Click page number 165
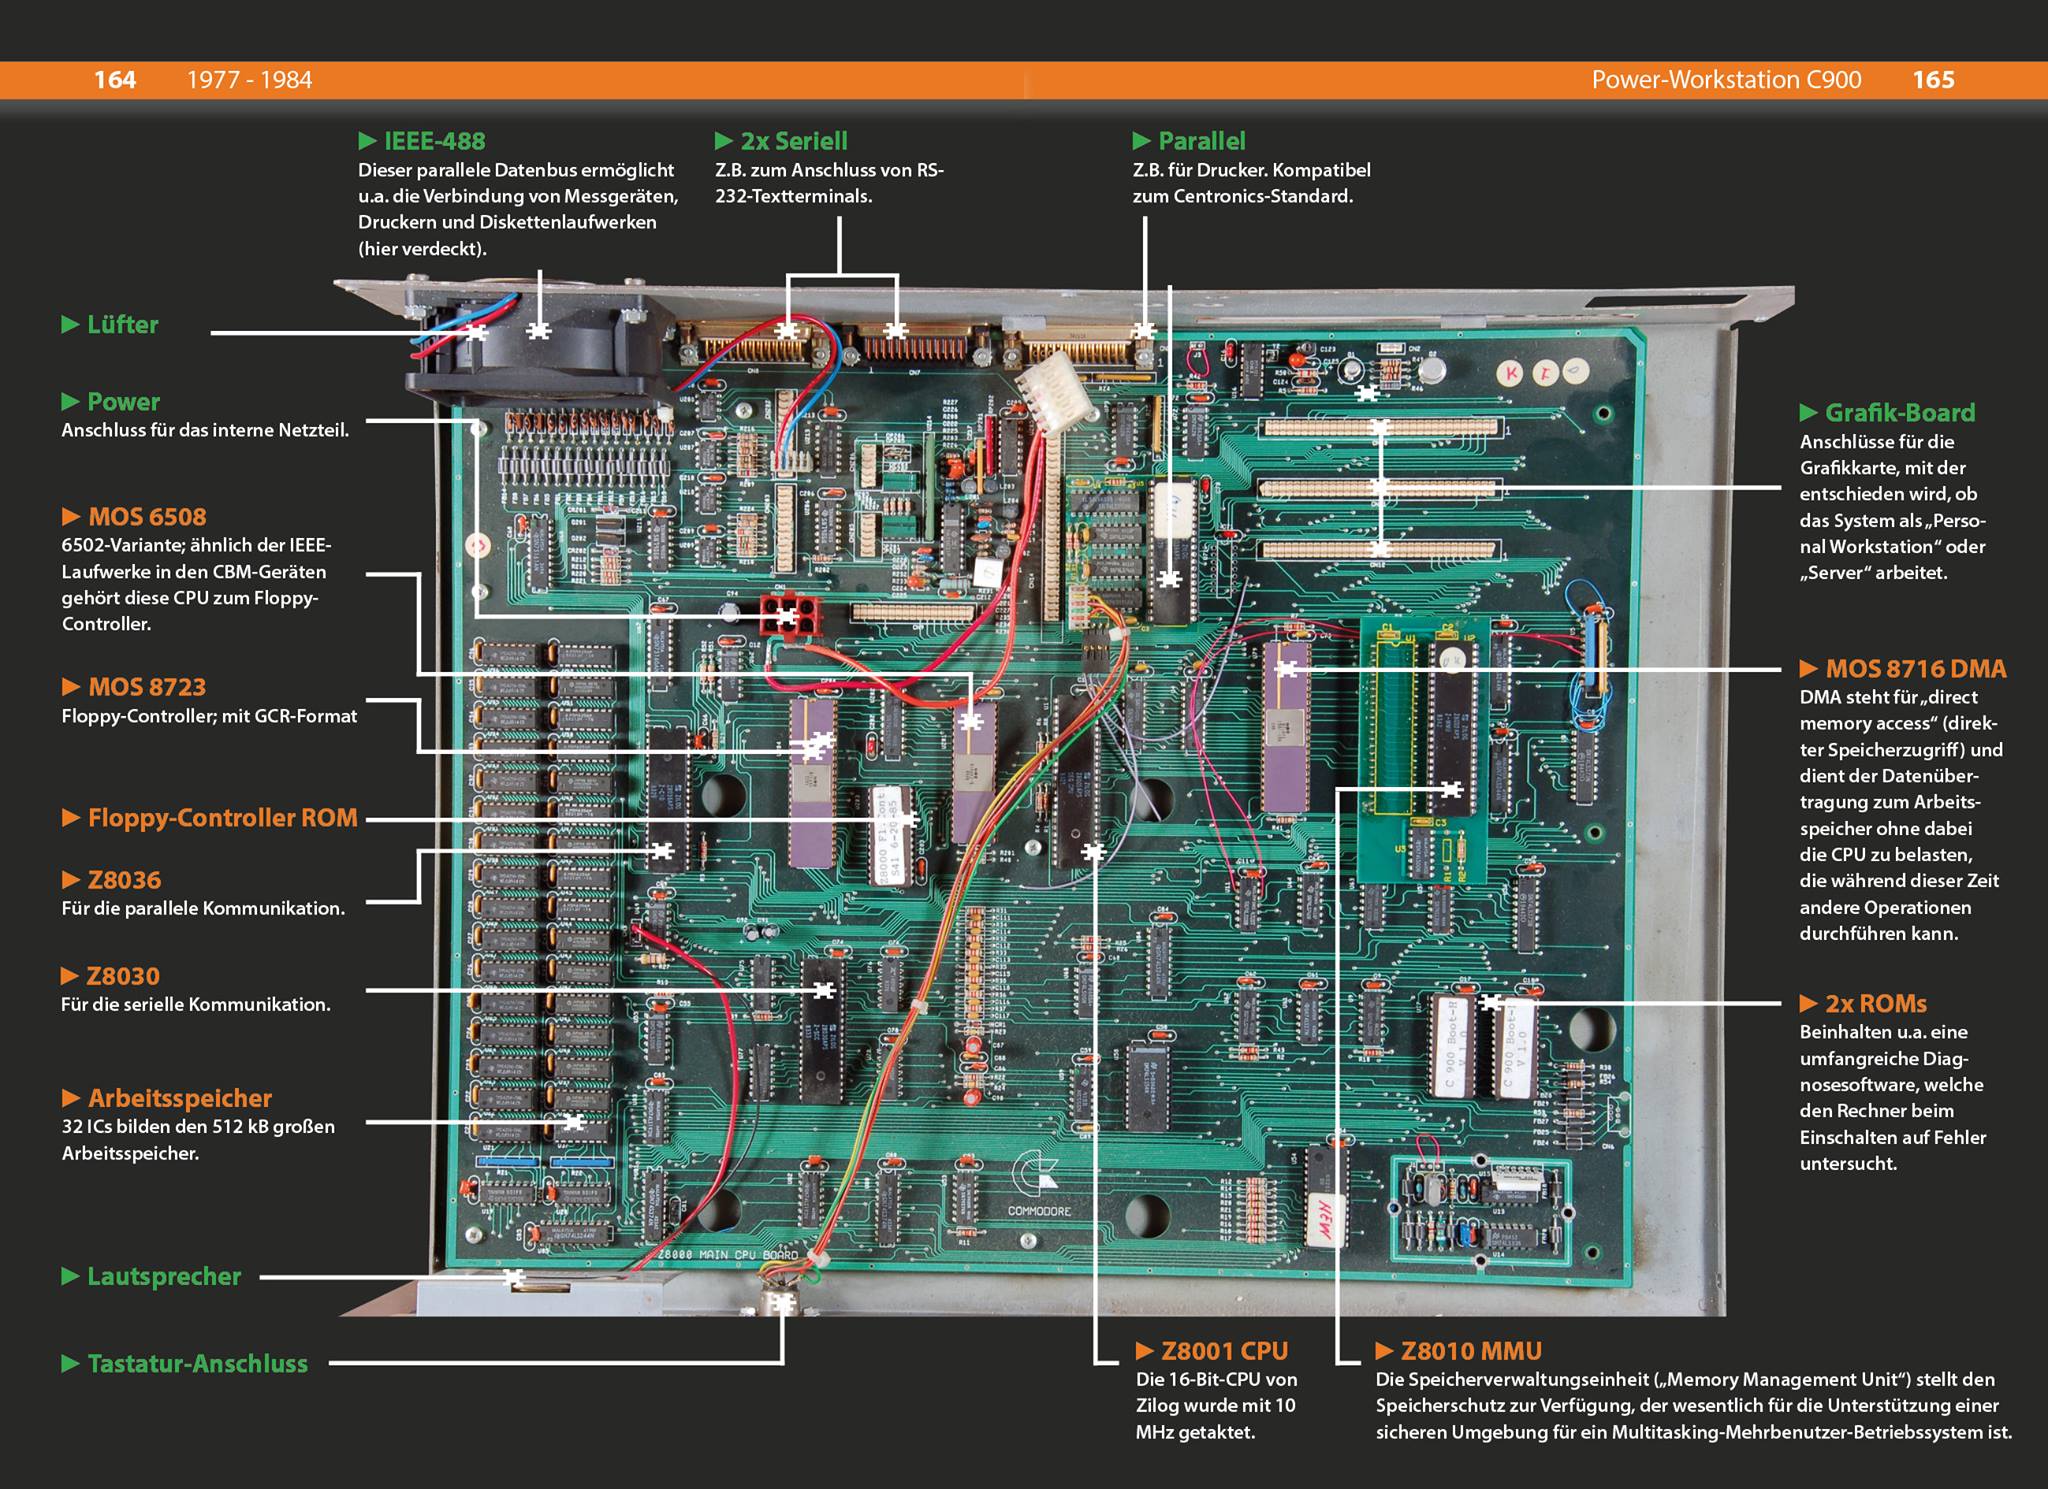This screenshot has height=1489, width=2048. [1933, 80]
